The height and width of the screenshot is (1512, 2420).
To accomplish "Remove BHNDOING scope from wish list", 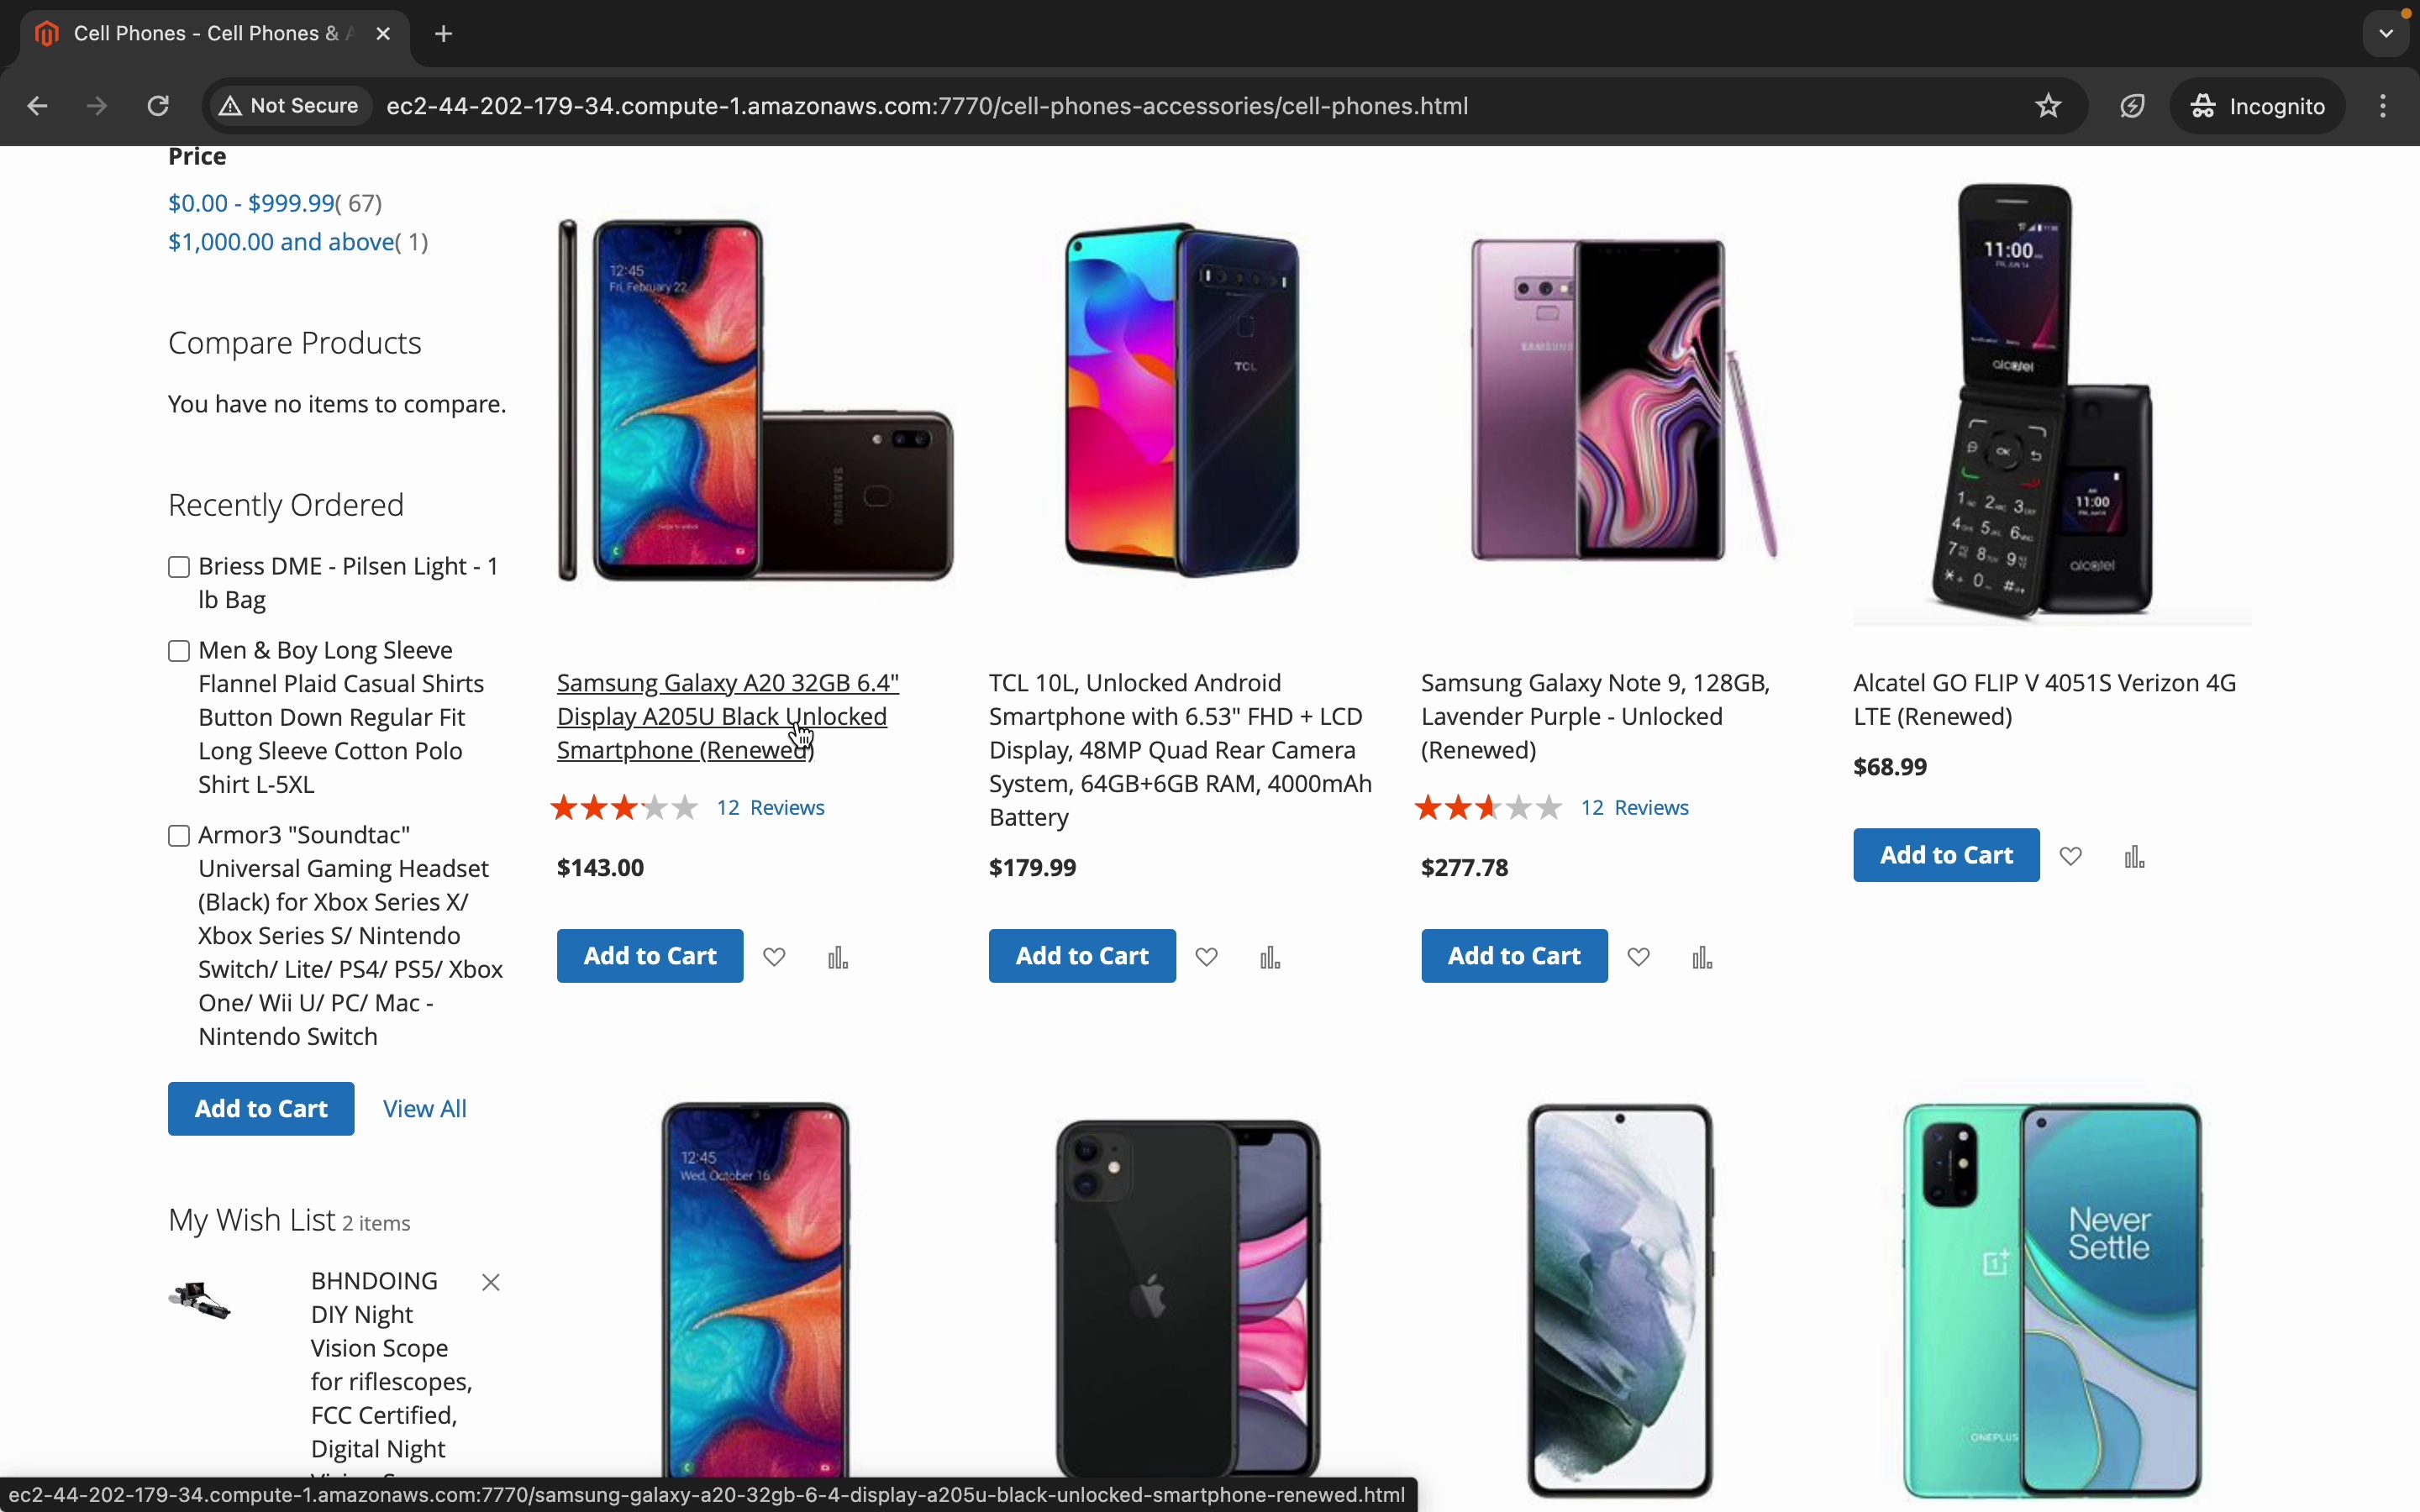I will pos(490,1282).
